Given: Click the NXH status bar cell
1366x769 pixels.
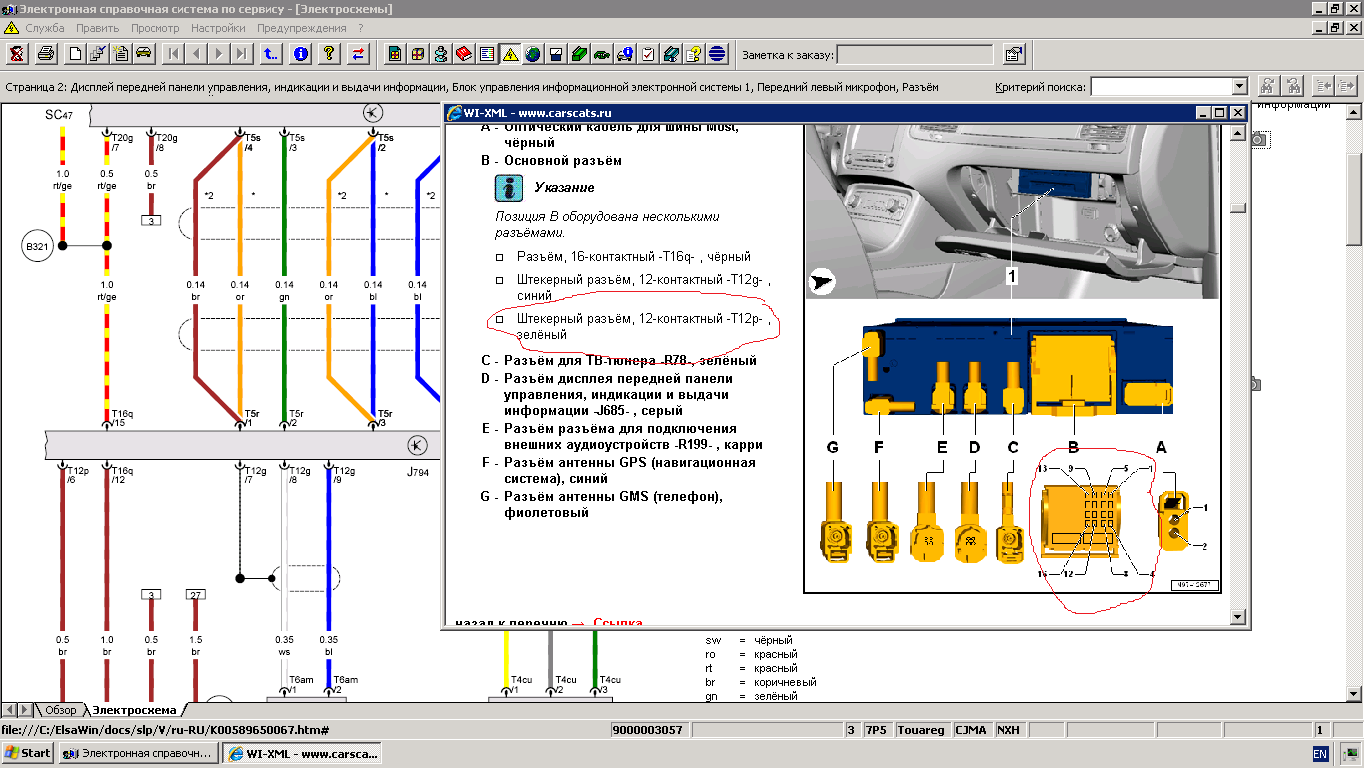Looking at the screenshot, I should (x=1008, y=730).
